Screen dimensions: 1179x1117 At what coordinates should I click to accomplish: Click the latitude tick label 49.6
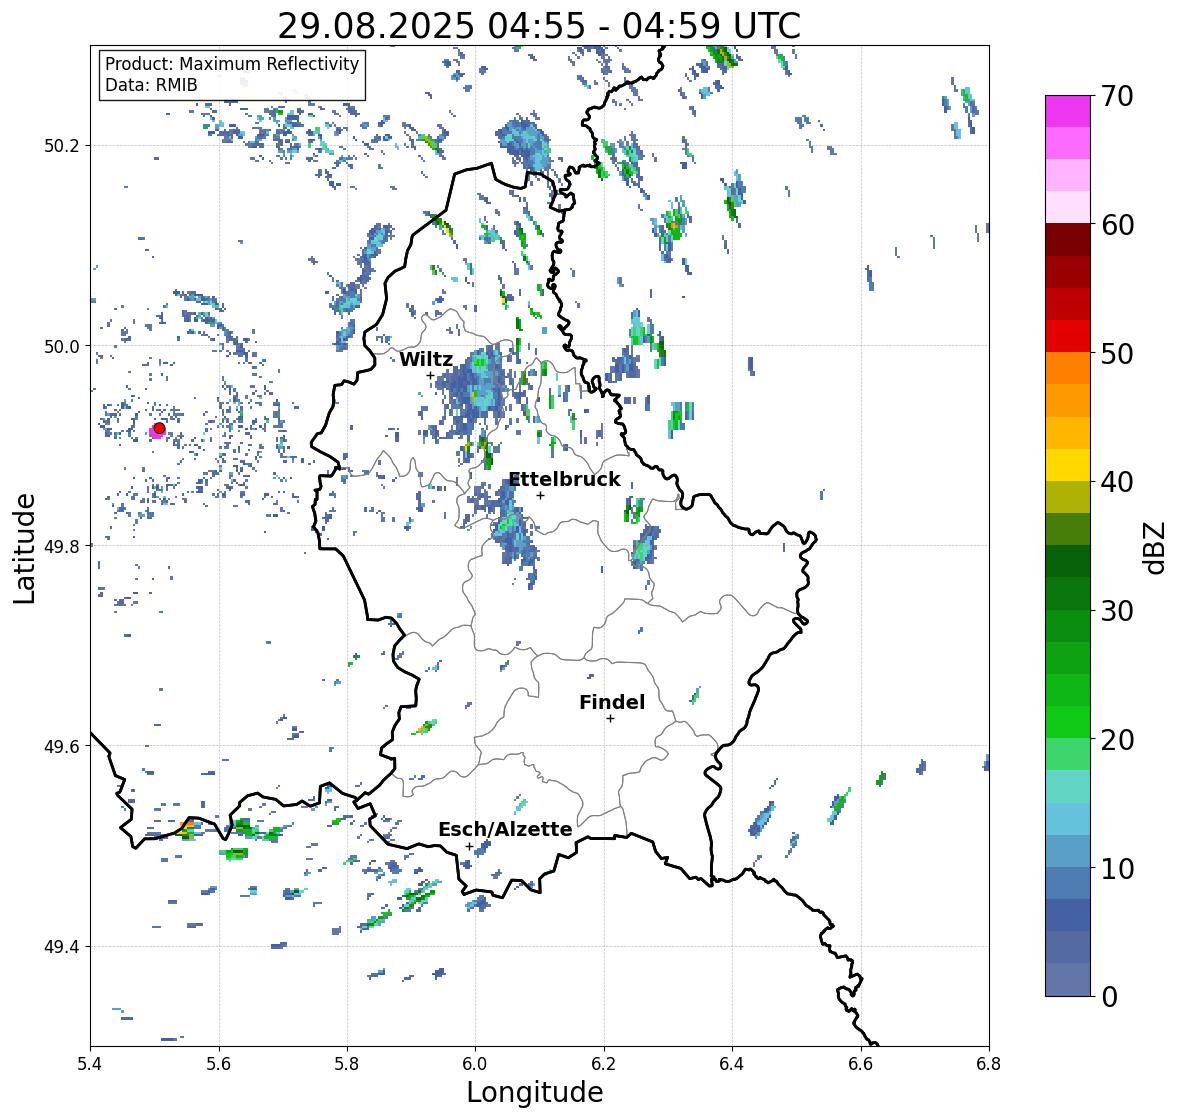(62, 746)
